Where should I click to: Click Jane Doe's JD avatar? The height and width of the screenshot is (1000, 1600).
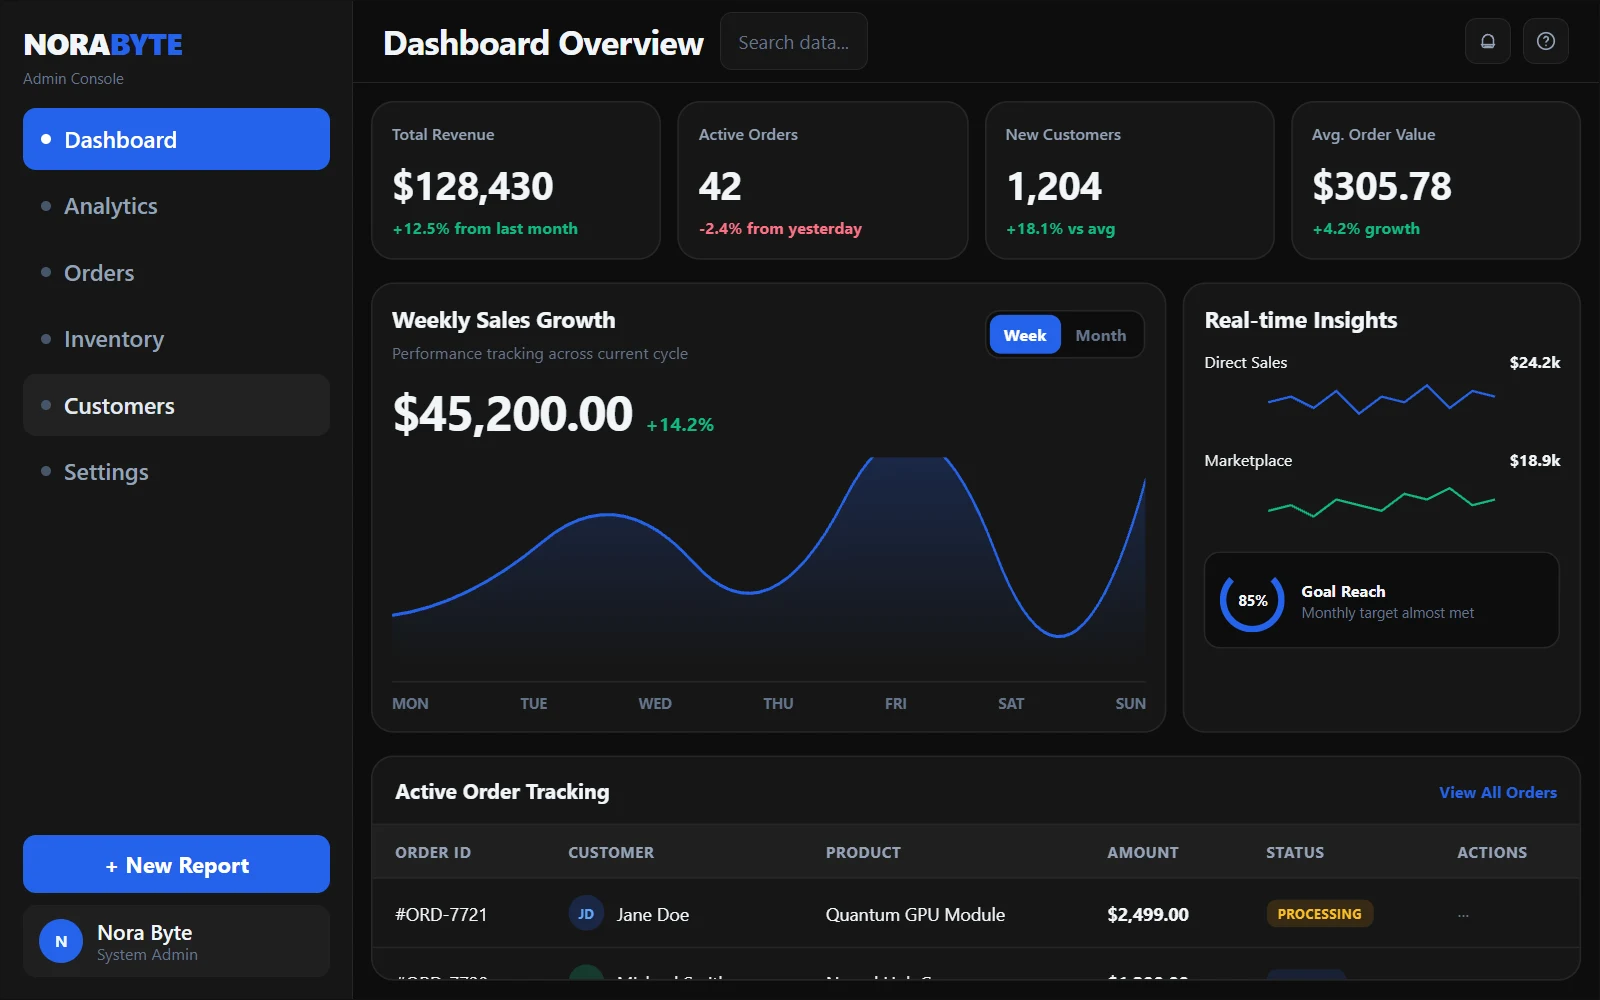tap(586, 913)
